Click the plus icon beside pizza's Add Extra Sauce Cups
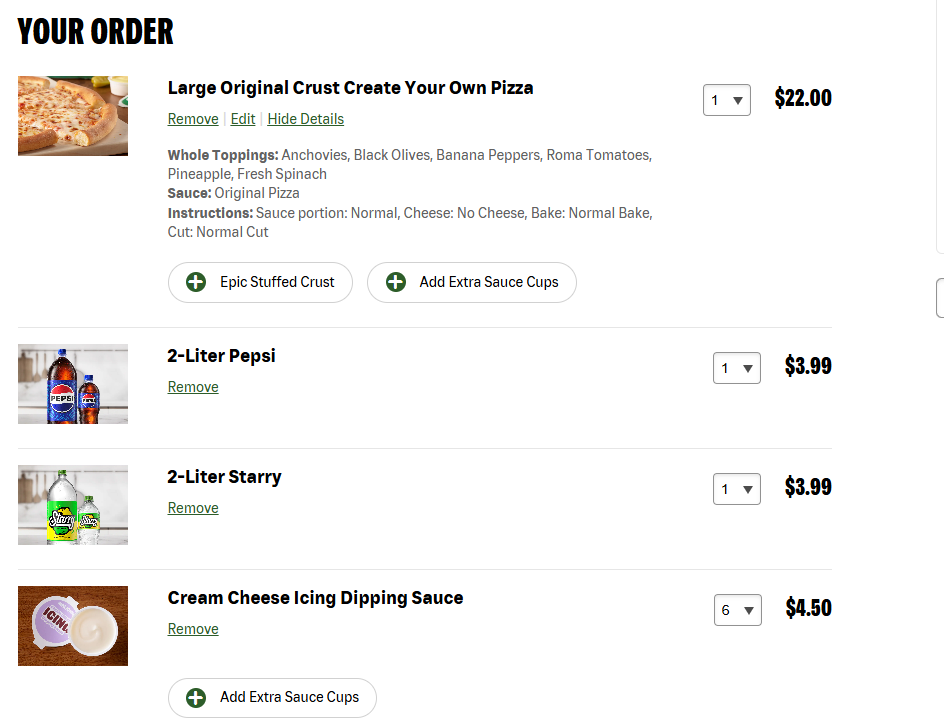The height and width of the screenshot is (727, 944). click(x=396, y=282)
